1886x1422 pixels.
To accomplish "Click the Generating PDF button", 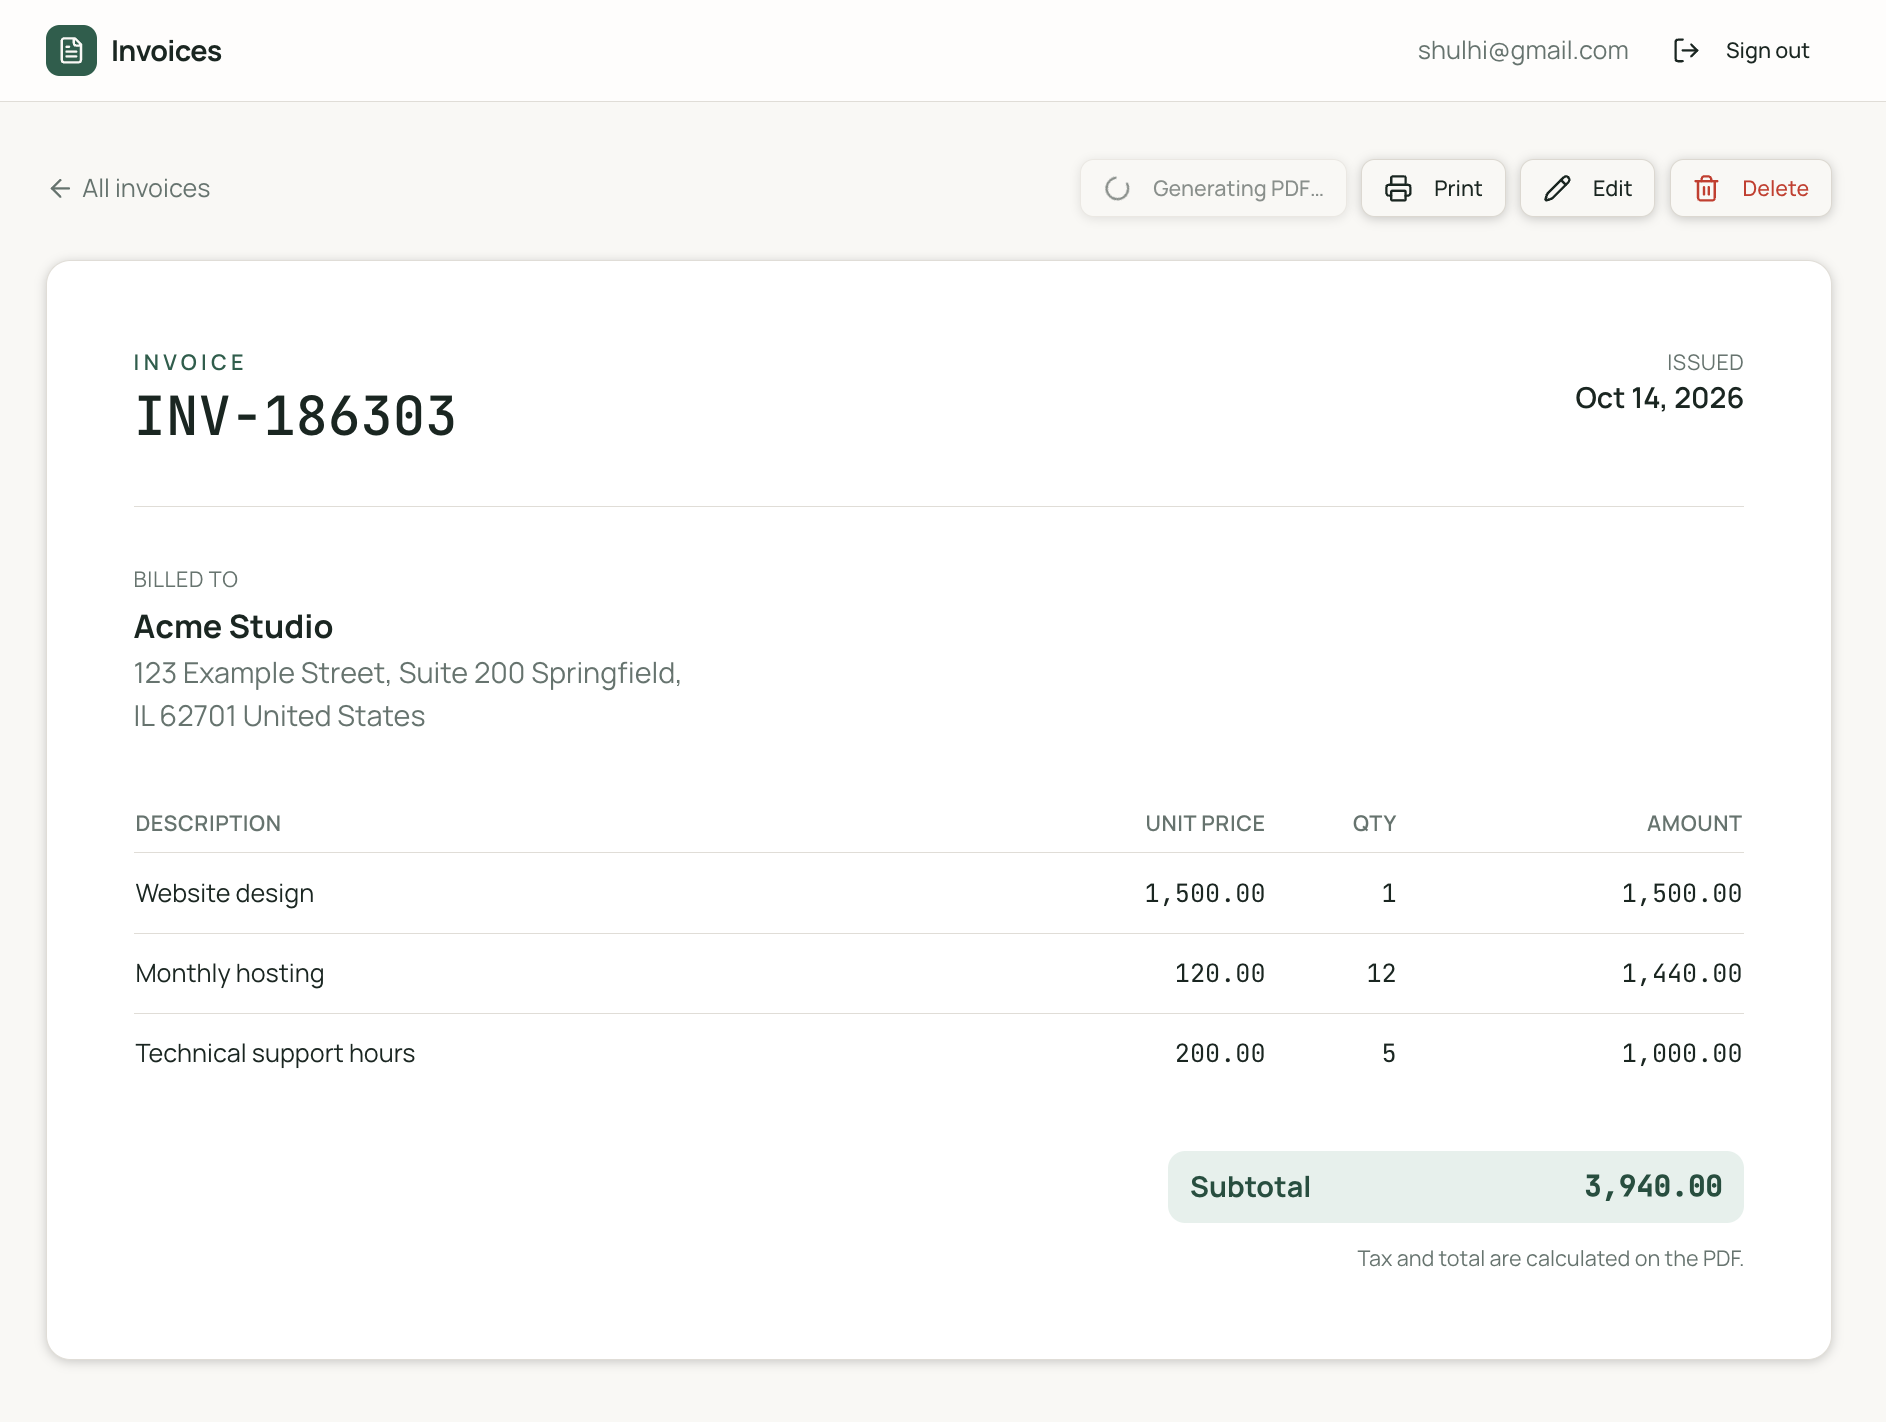I will point(1213,188).
